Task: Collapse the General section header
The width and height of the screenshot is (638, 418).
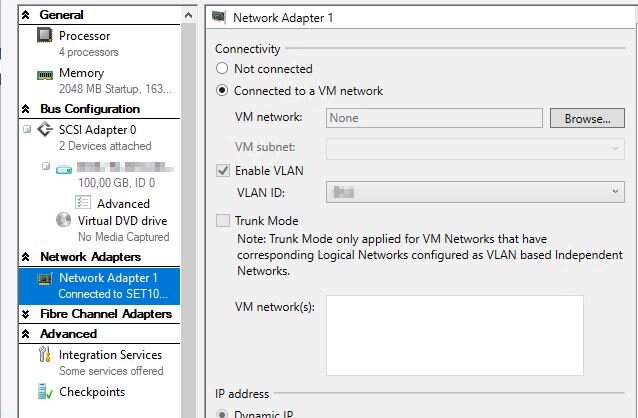Action: click(x=26, y=15)
